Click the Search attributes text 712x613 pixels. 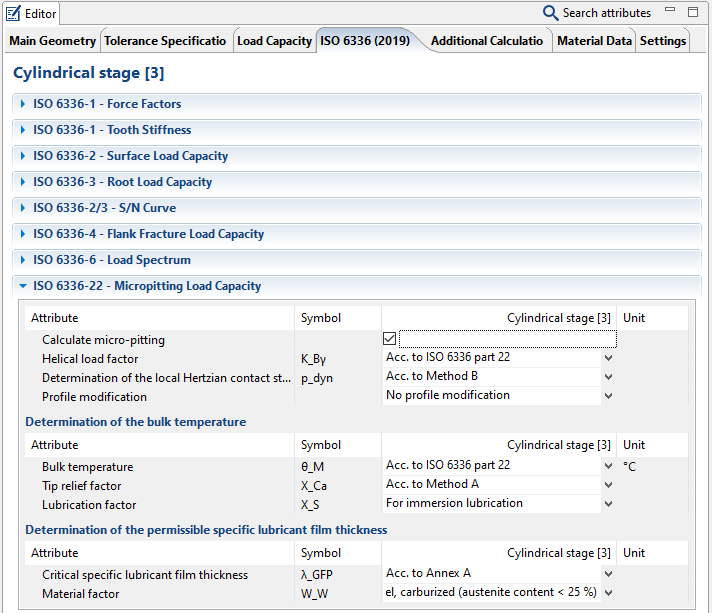pyautogui.click(x=606, y=13)
